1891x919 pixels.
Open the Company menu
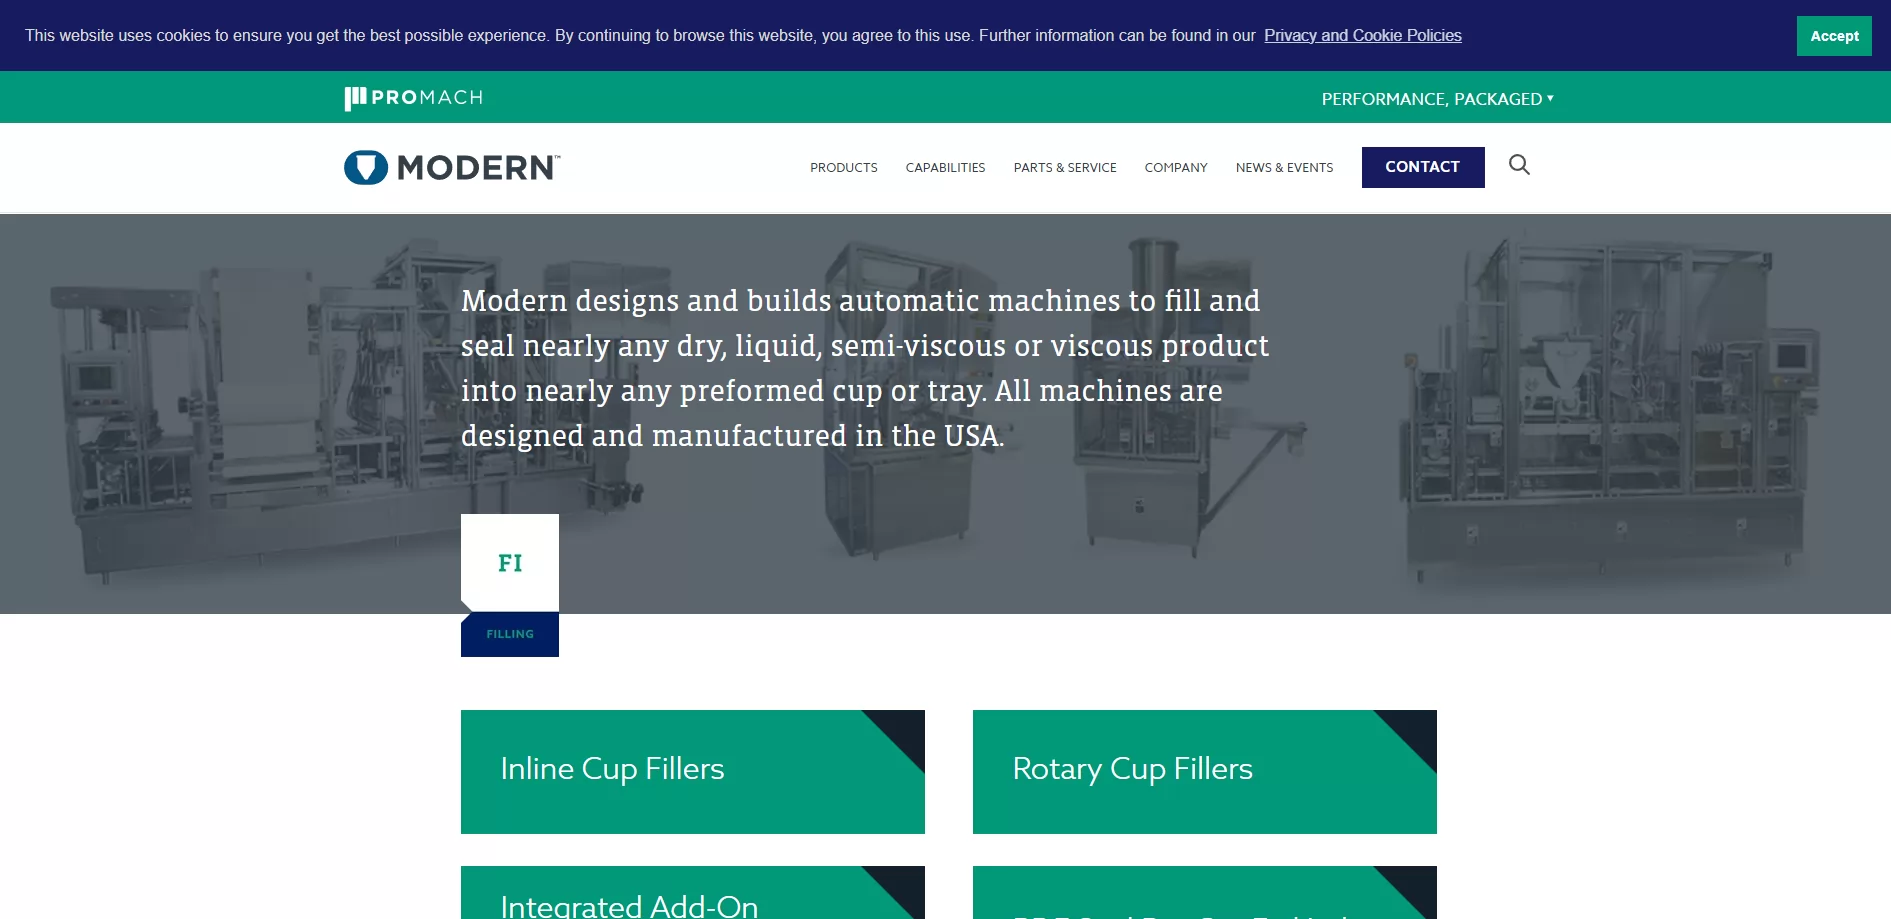coord(1175,168)
